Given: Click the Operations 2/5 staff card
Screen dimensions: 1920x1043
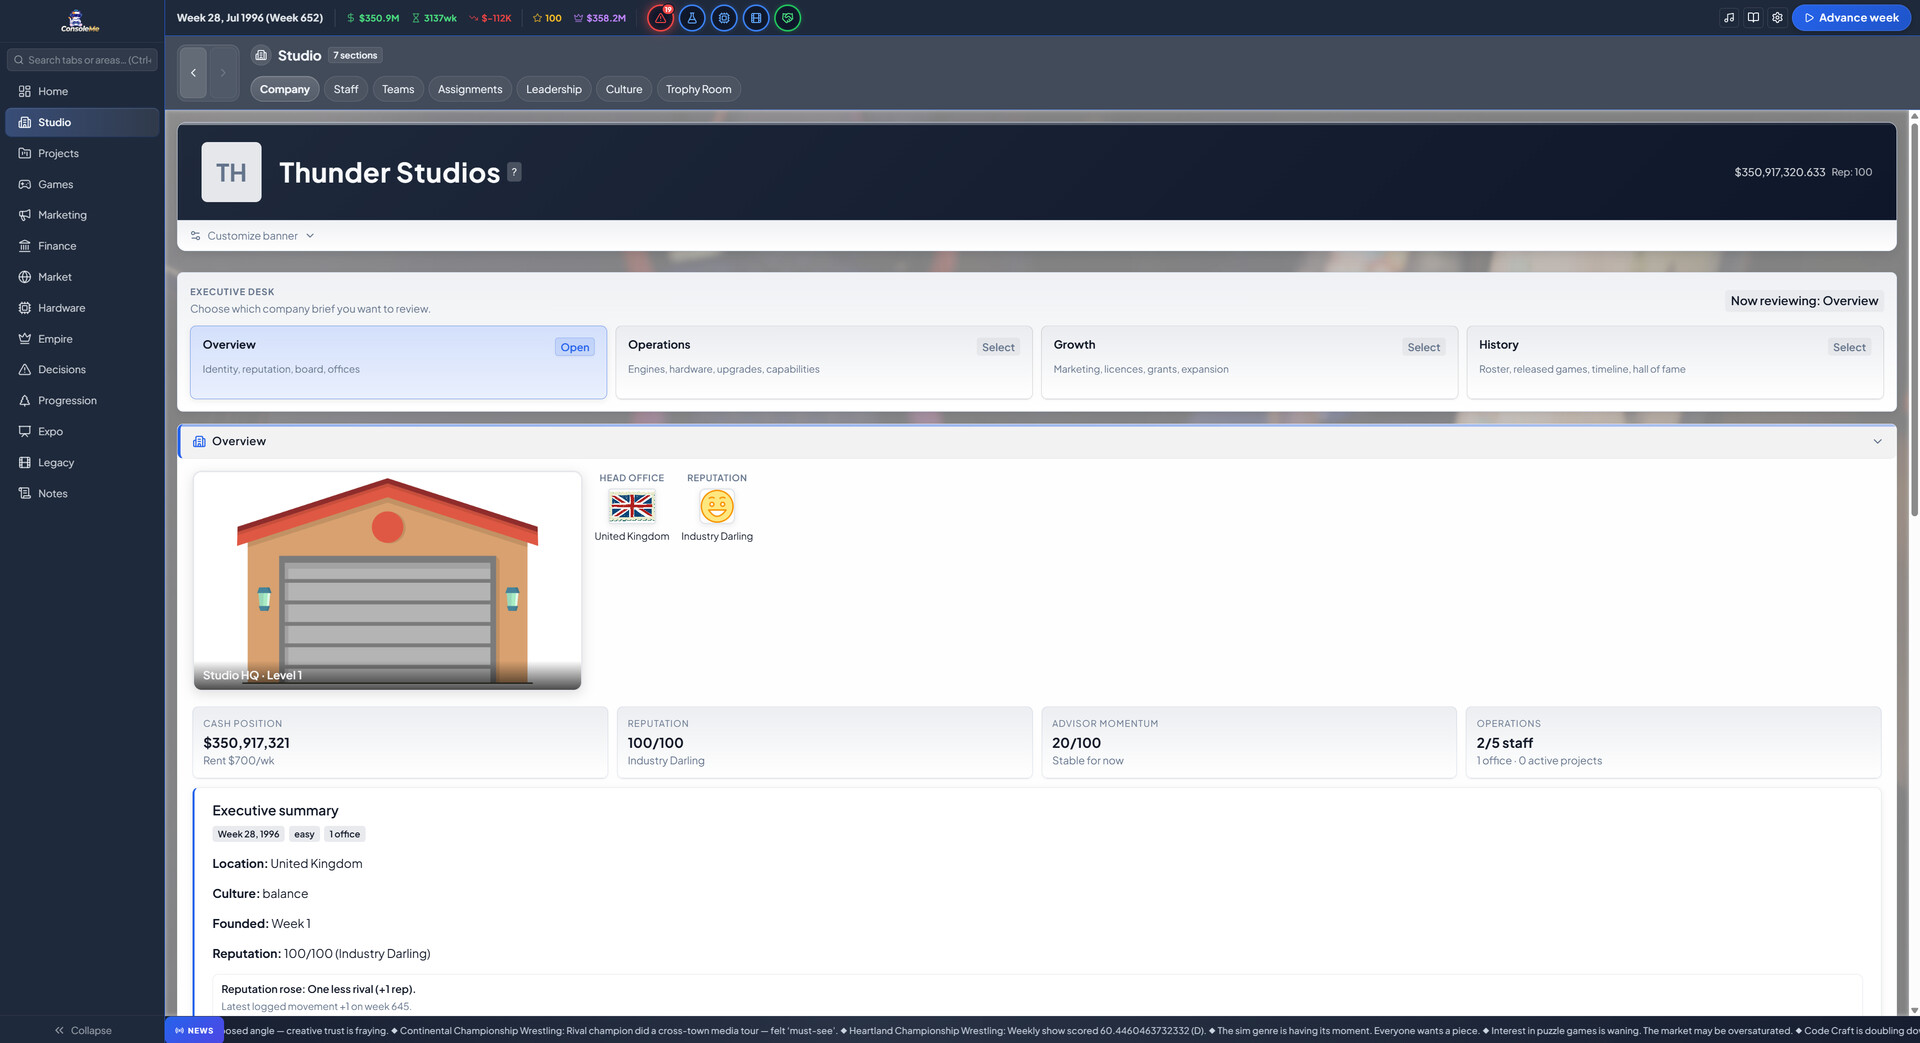Looking at the screenshot, I should click(1673, 742).
